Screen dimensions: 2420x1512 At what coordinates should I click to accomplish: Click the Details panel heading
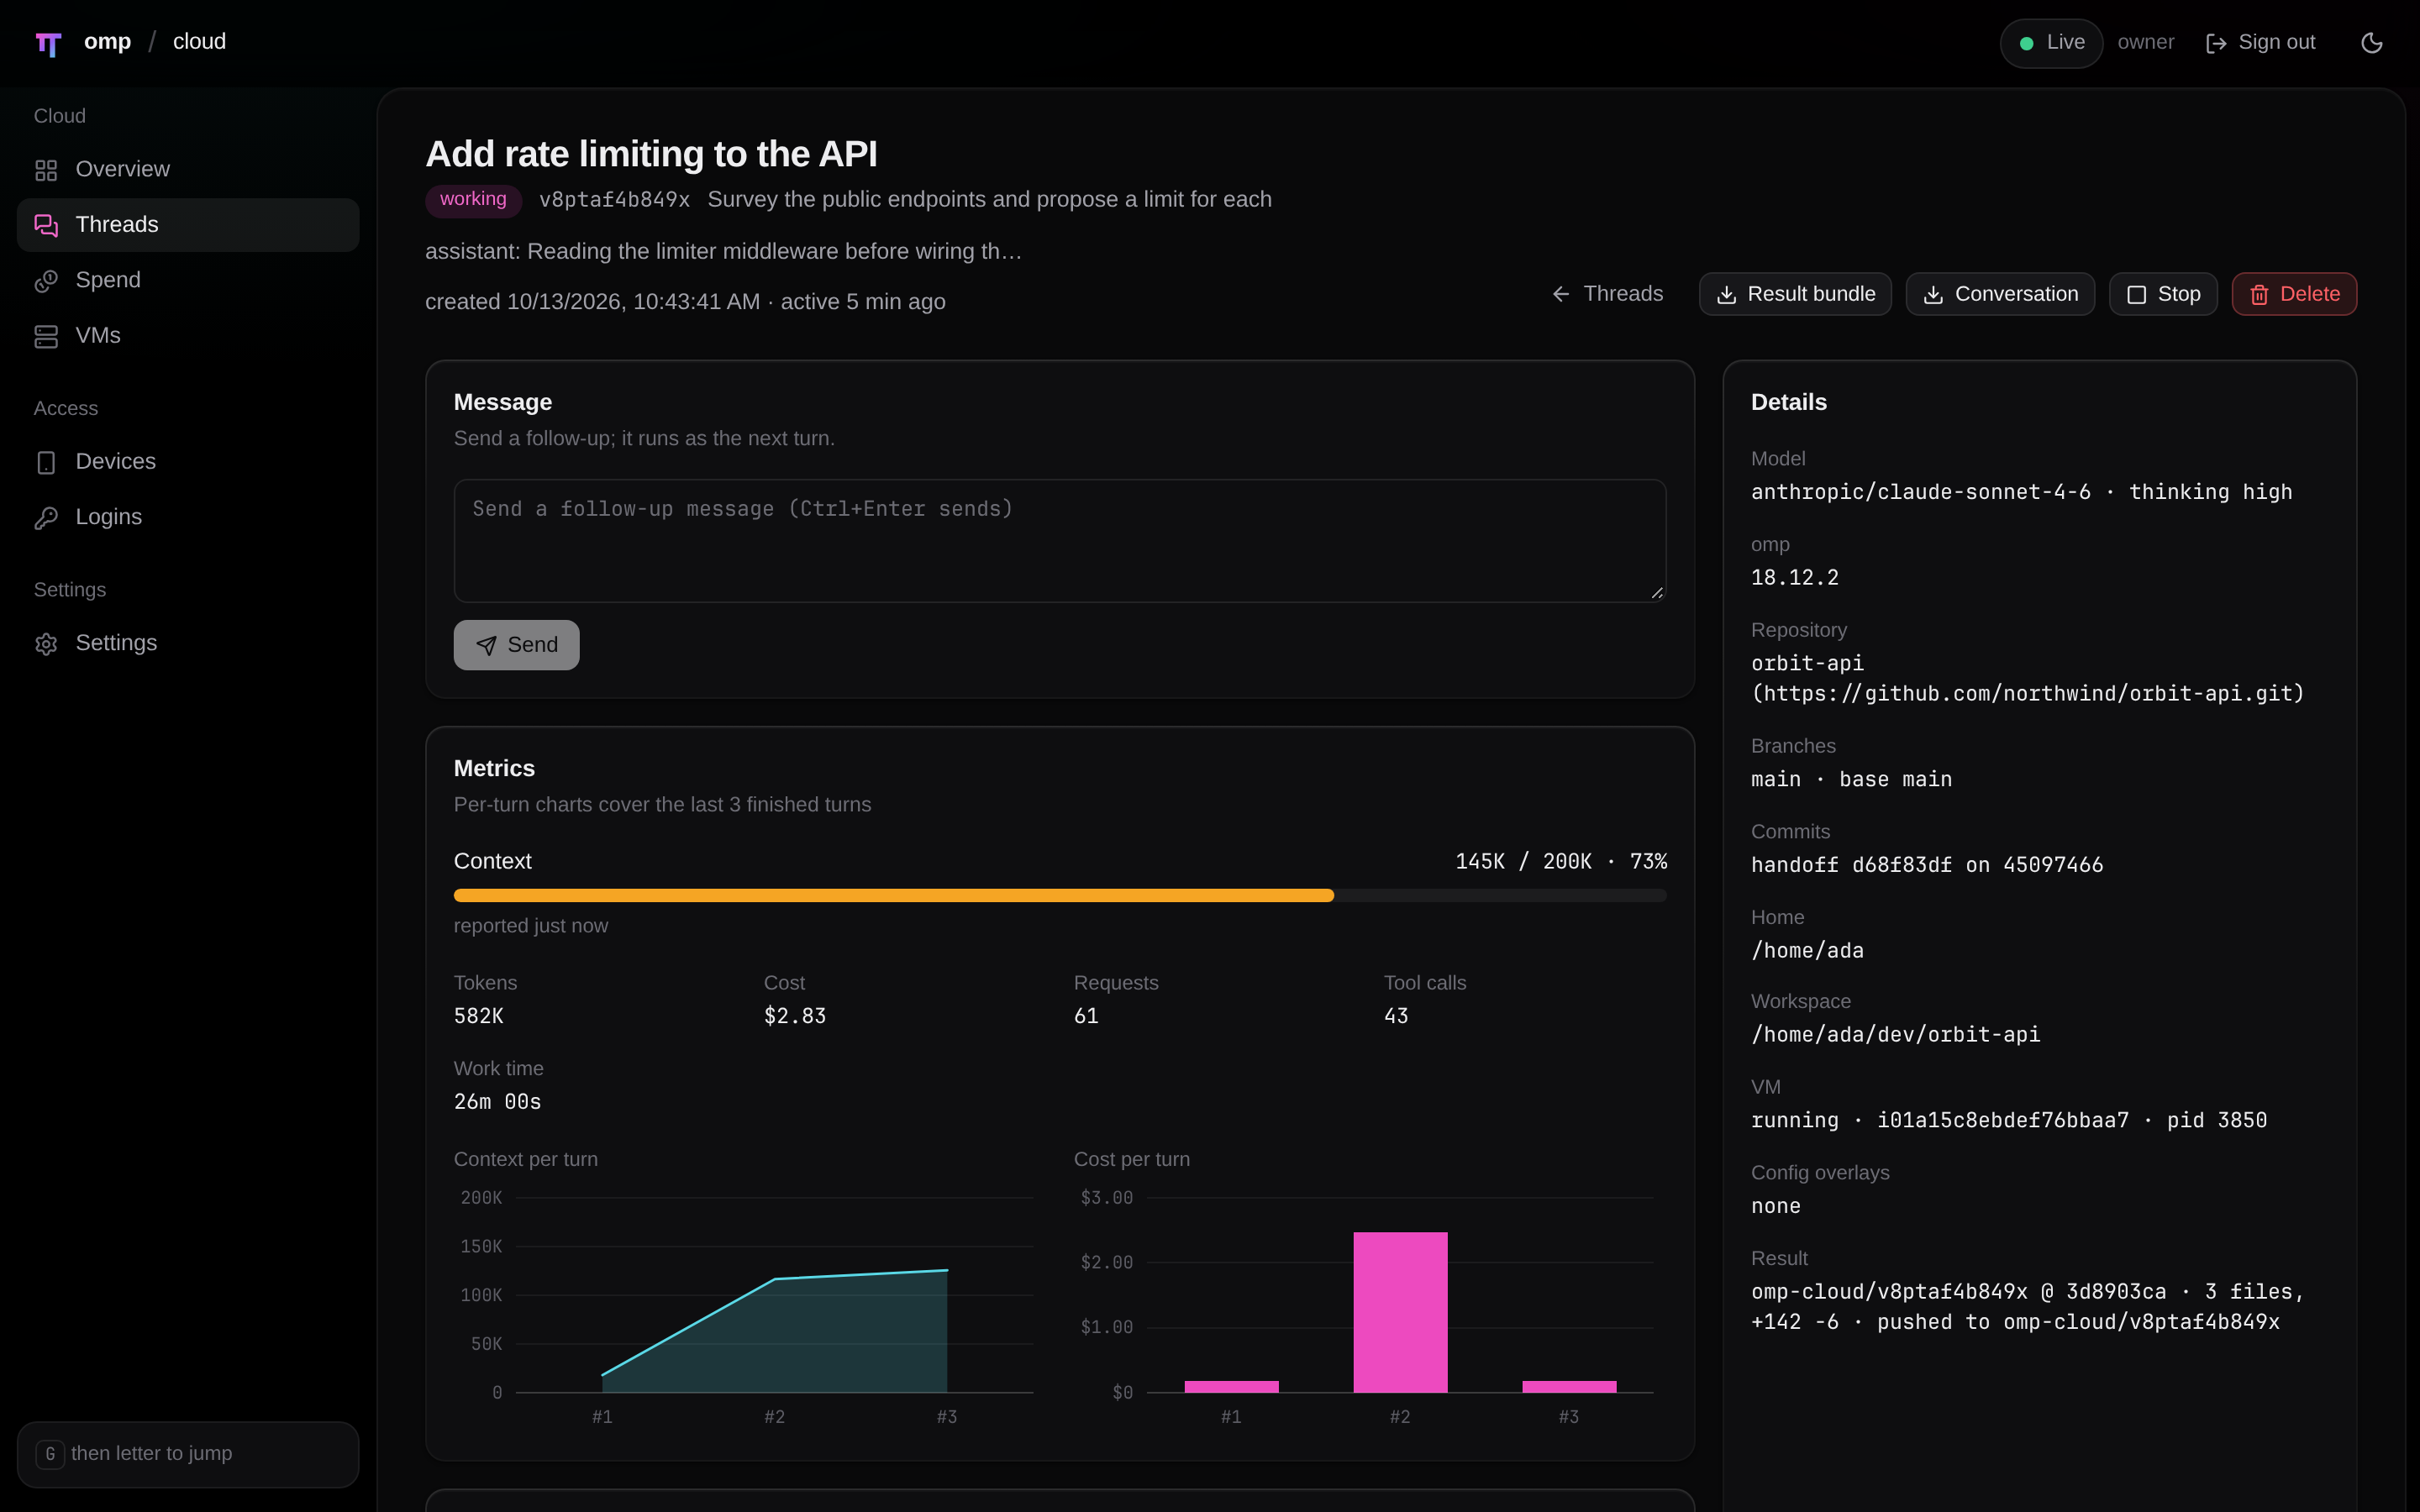click(1789, 402)
